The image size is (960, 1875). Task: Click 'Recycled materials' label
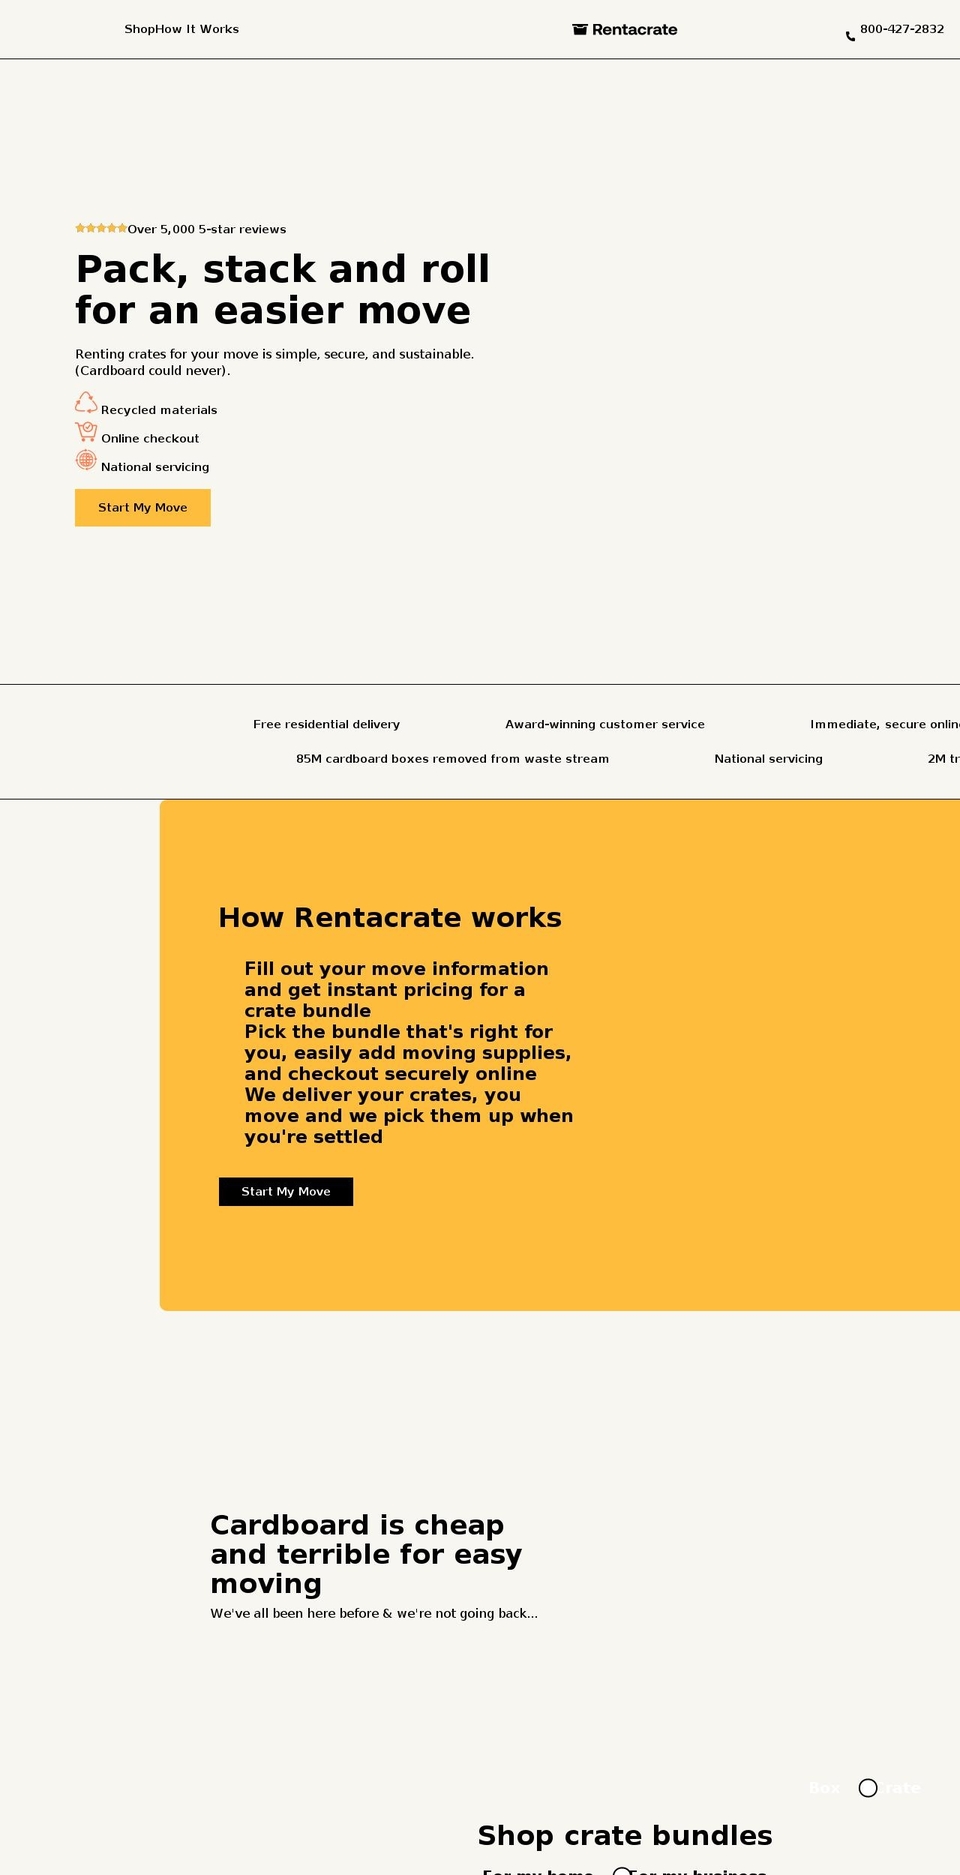159,410
